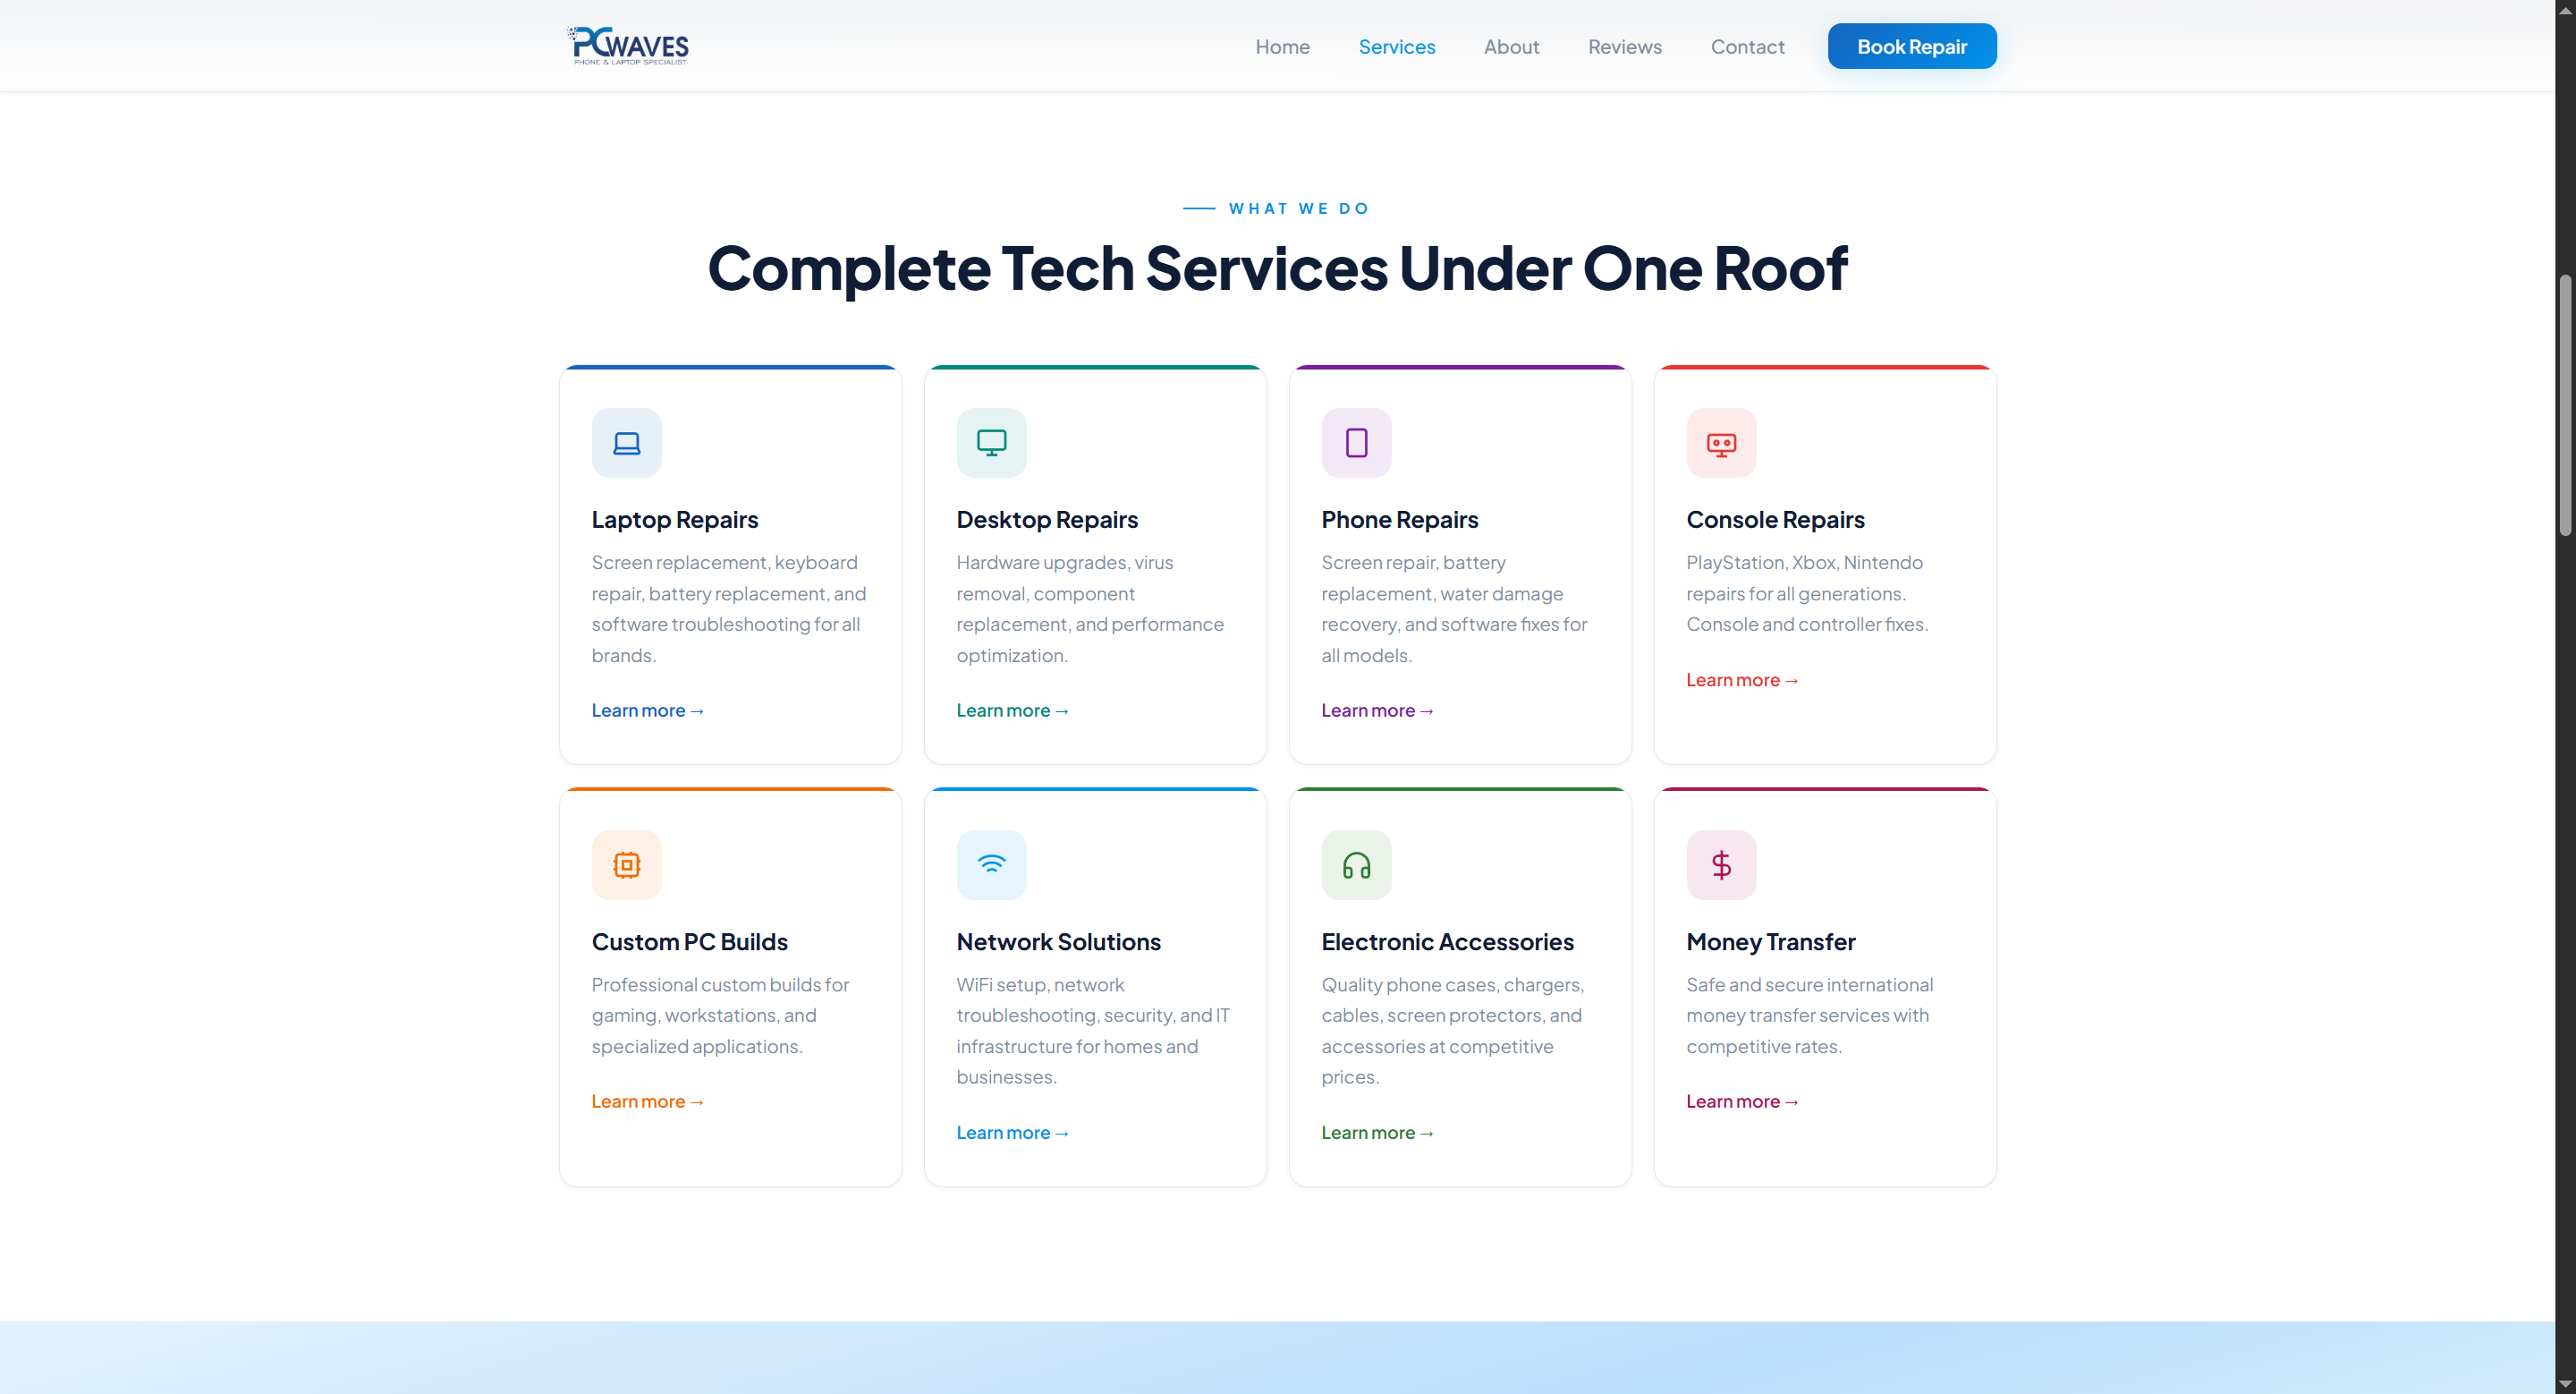Follow Learn more under Desktop Repairs
This screenshot has height=1394, width=2576.
point(1012,710)
